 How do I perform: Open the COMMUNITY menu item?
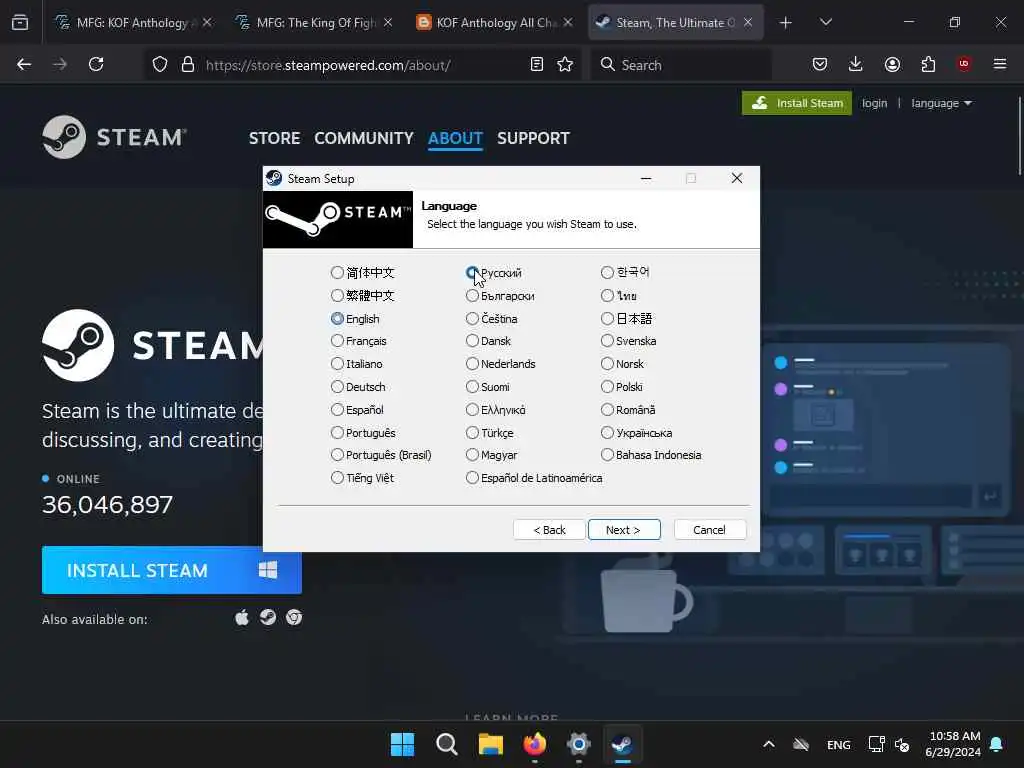(x=364, y=138)
